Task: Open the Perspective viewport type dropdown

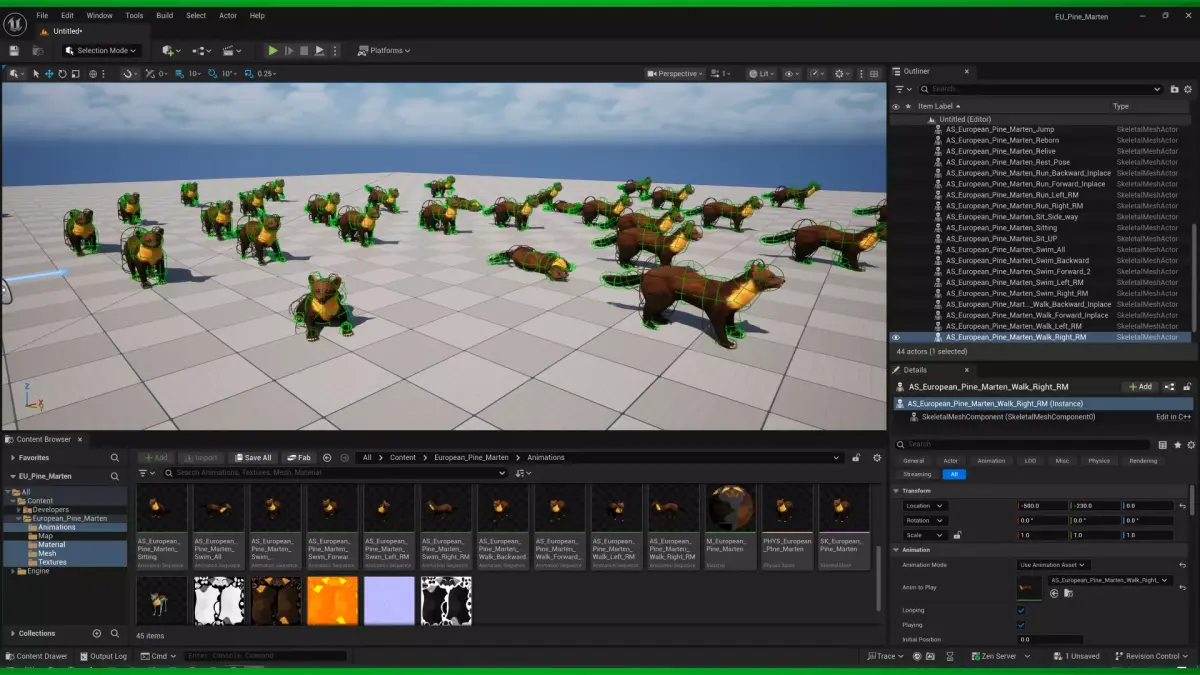Action: 675,74
